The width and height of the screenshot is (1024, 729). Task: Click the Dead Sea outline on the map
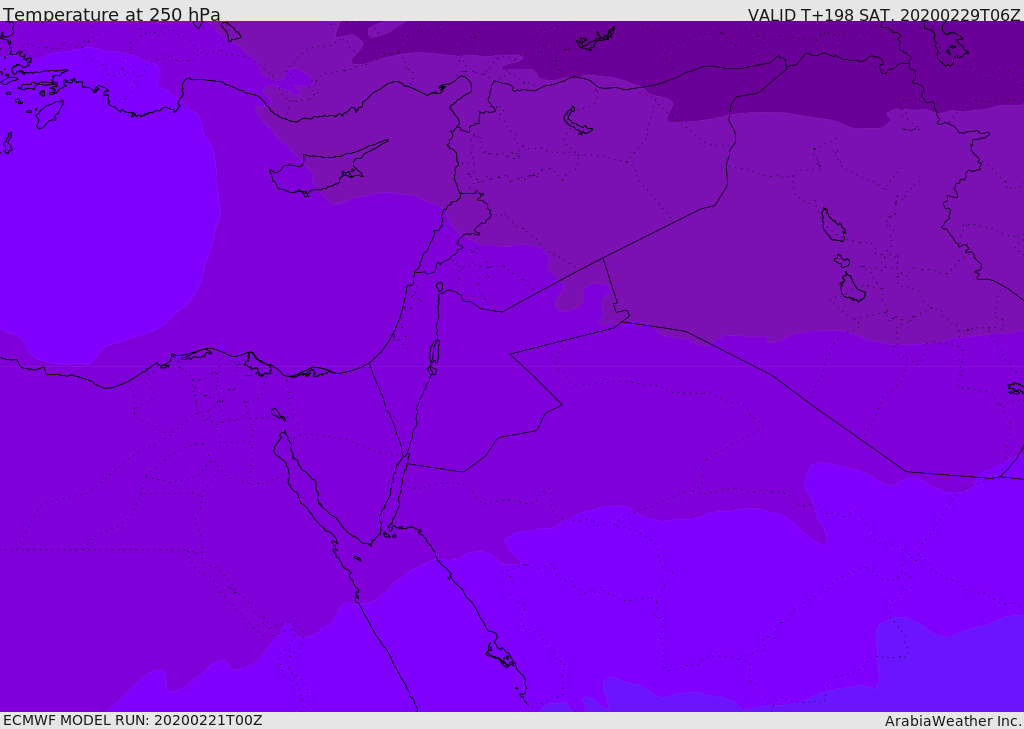(434, 353)
